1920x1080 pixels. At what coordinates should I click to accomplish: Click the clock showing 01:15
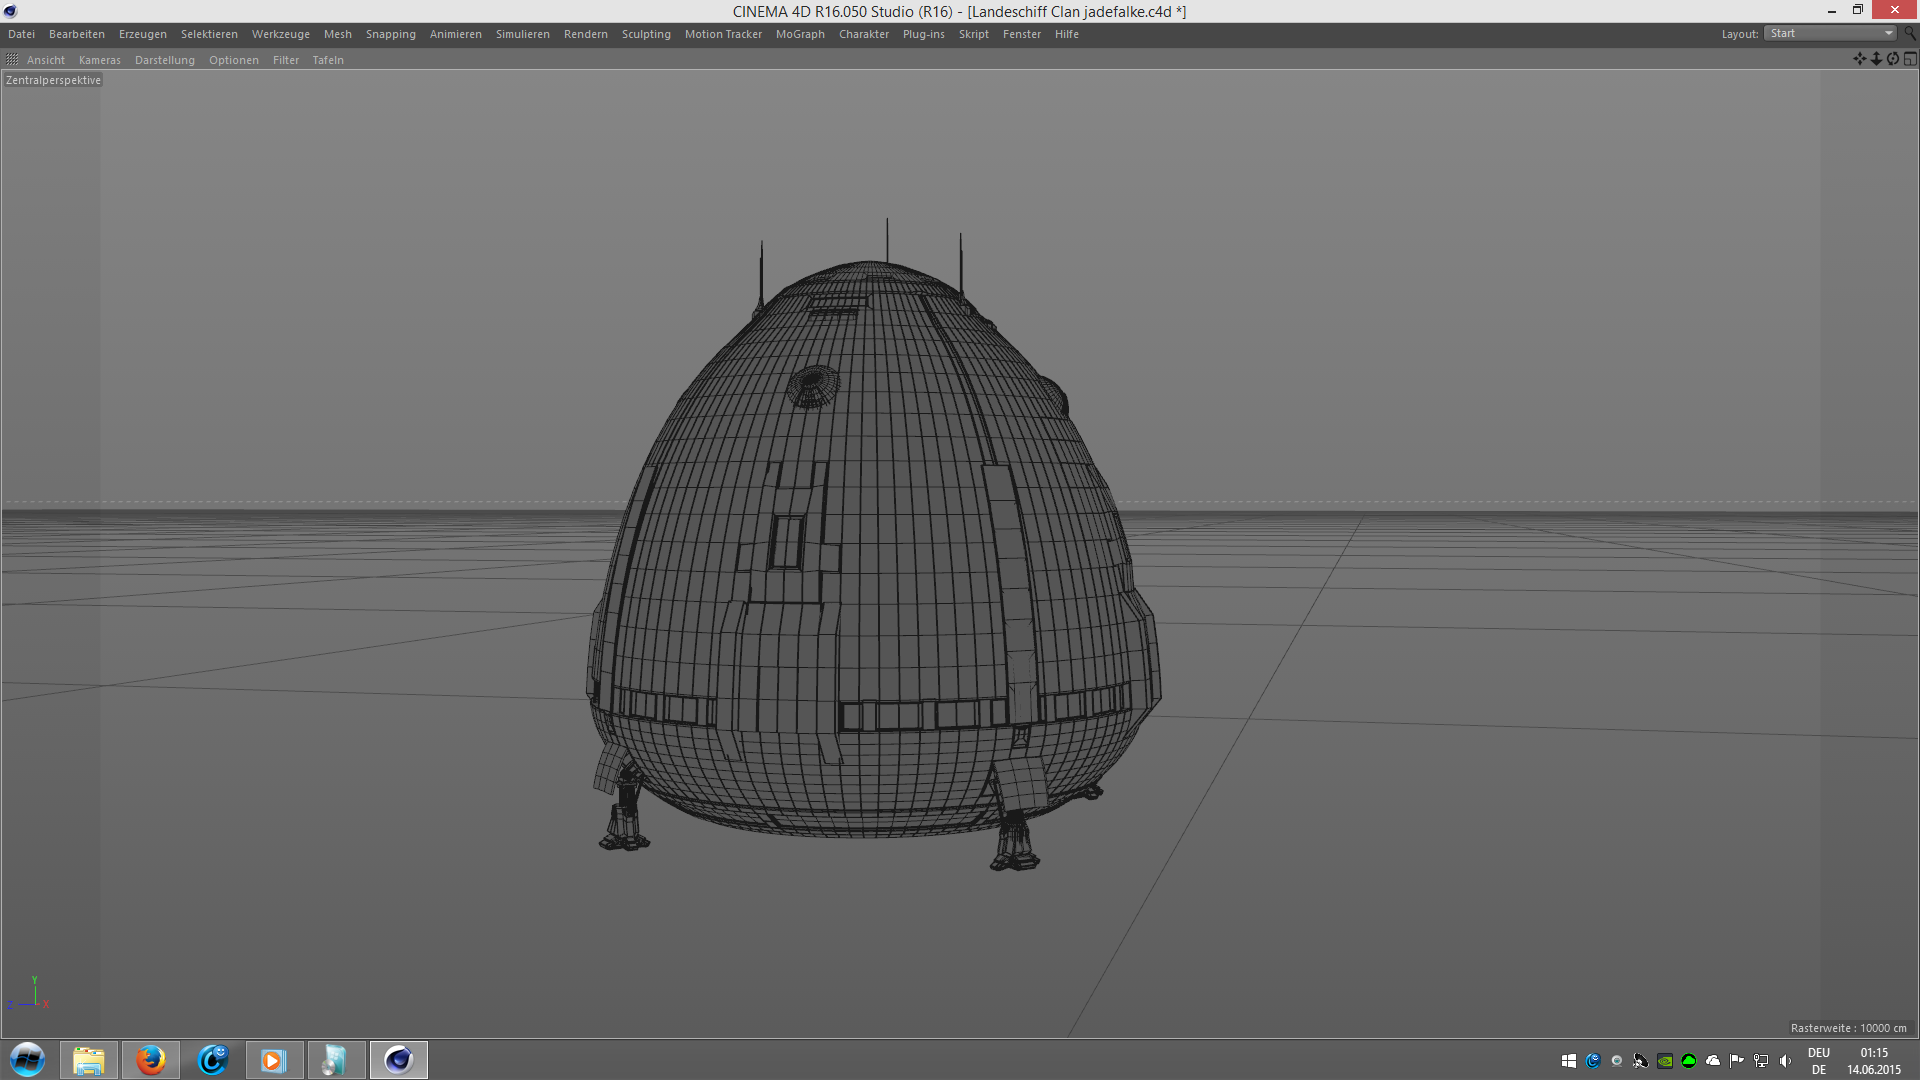click(1874, 1061)
